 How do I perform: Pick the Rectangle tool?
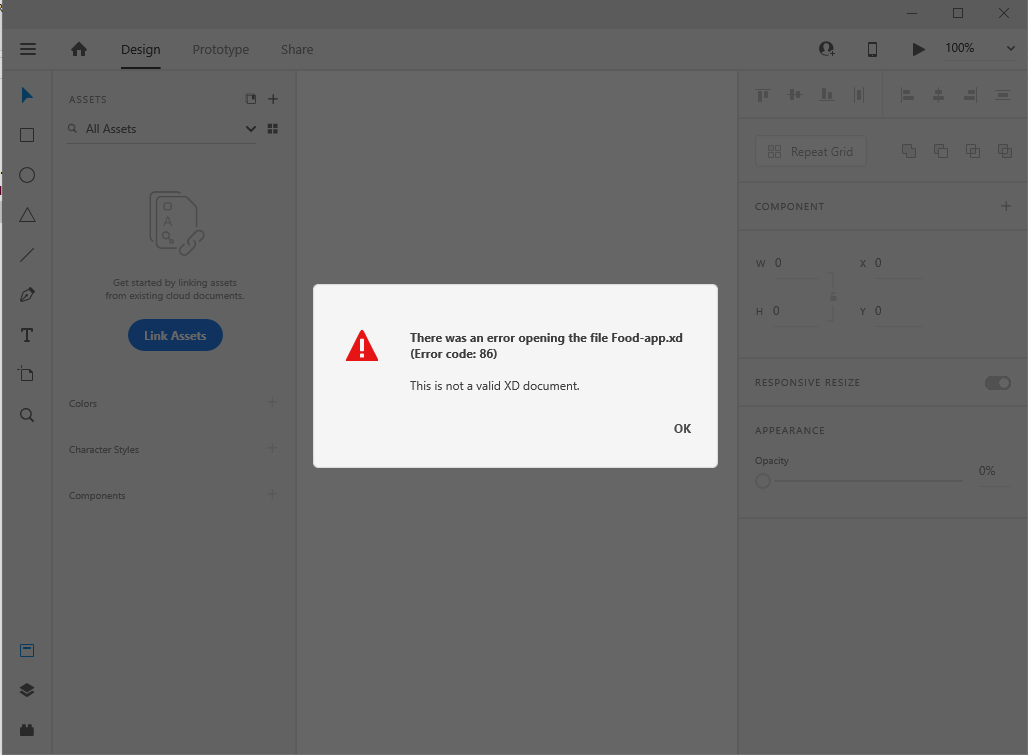(27, 135)
